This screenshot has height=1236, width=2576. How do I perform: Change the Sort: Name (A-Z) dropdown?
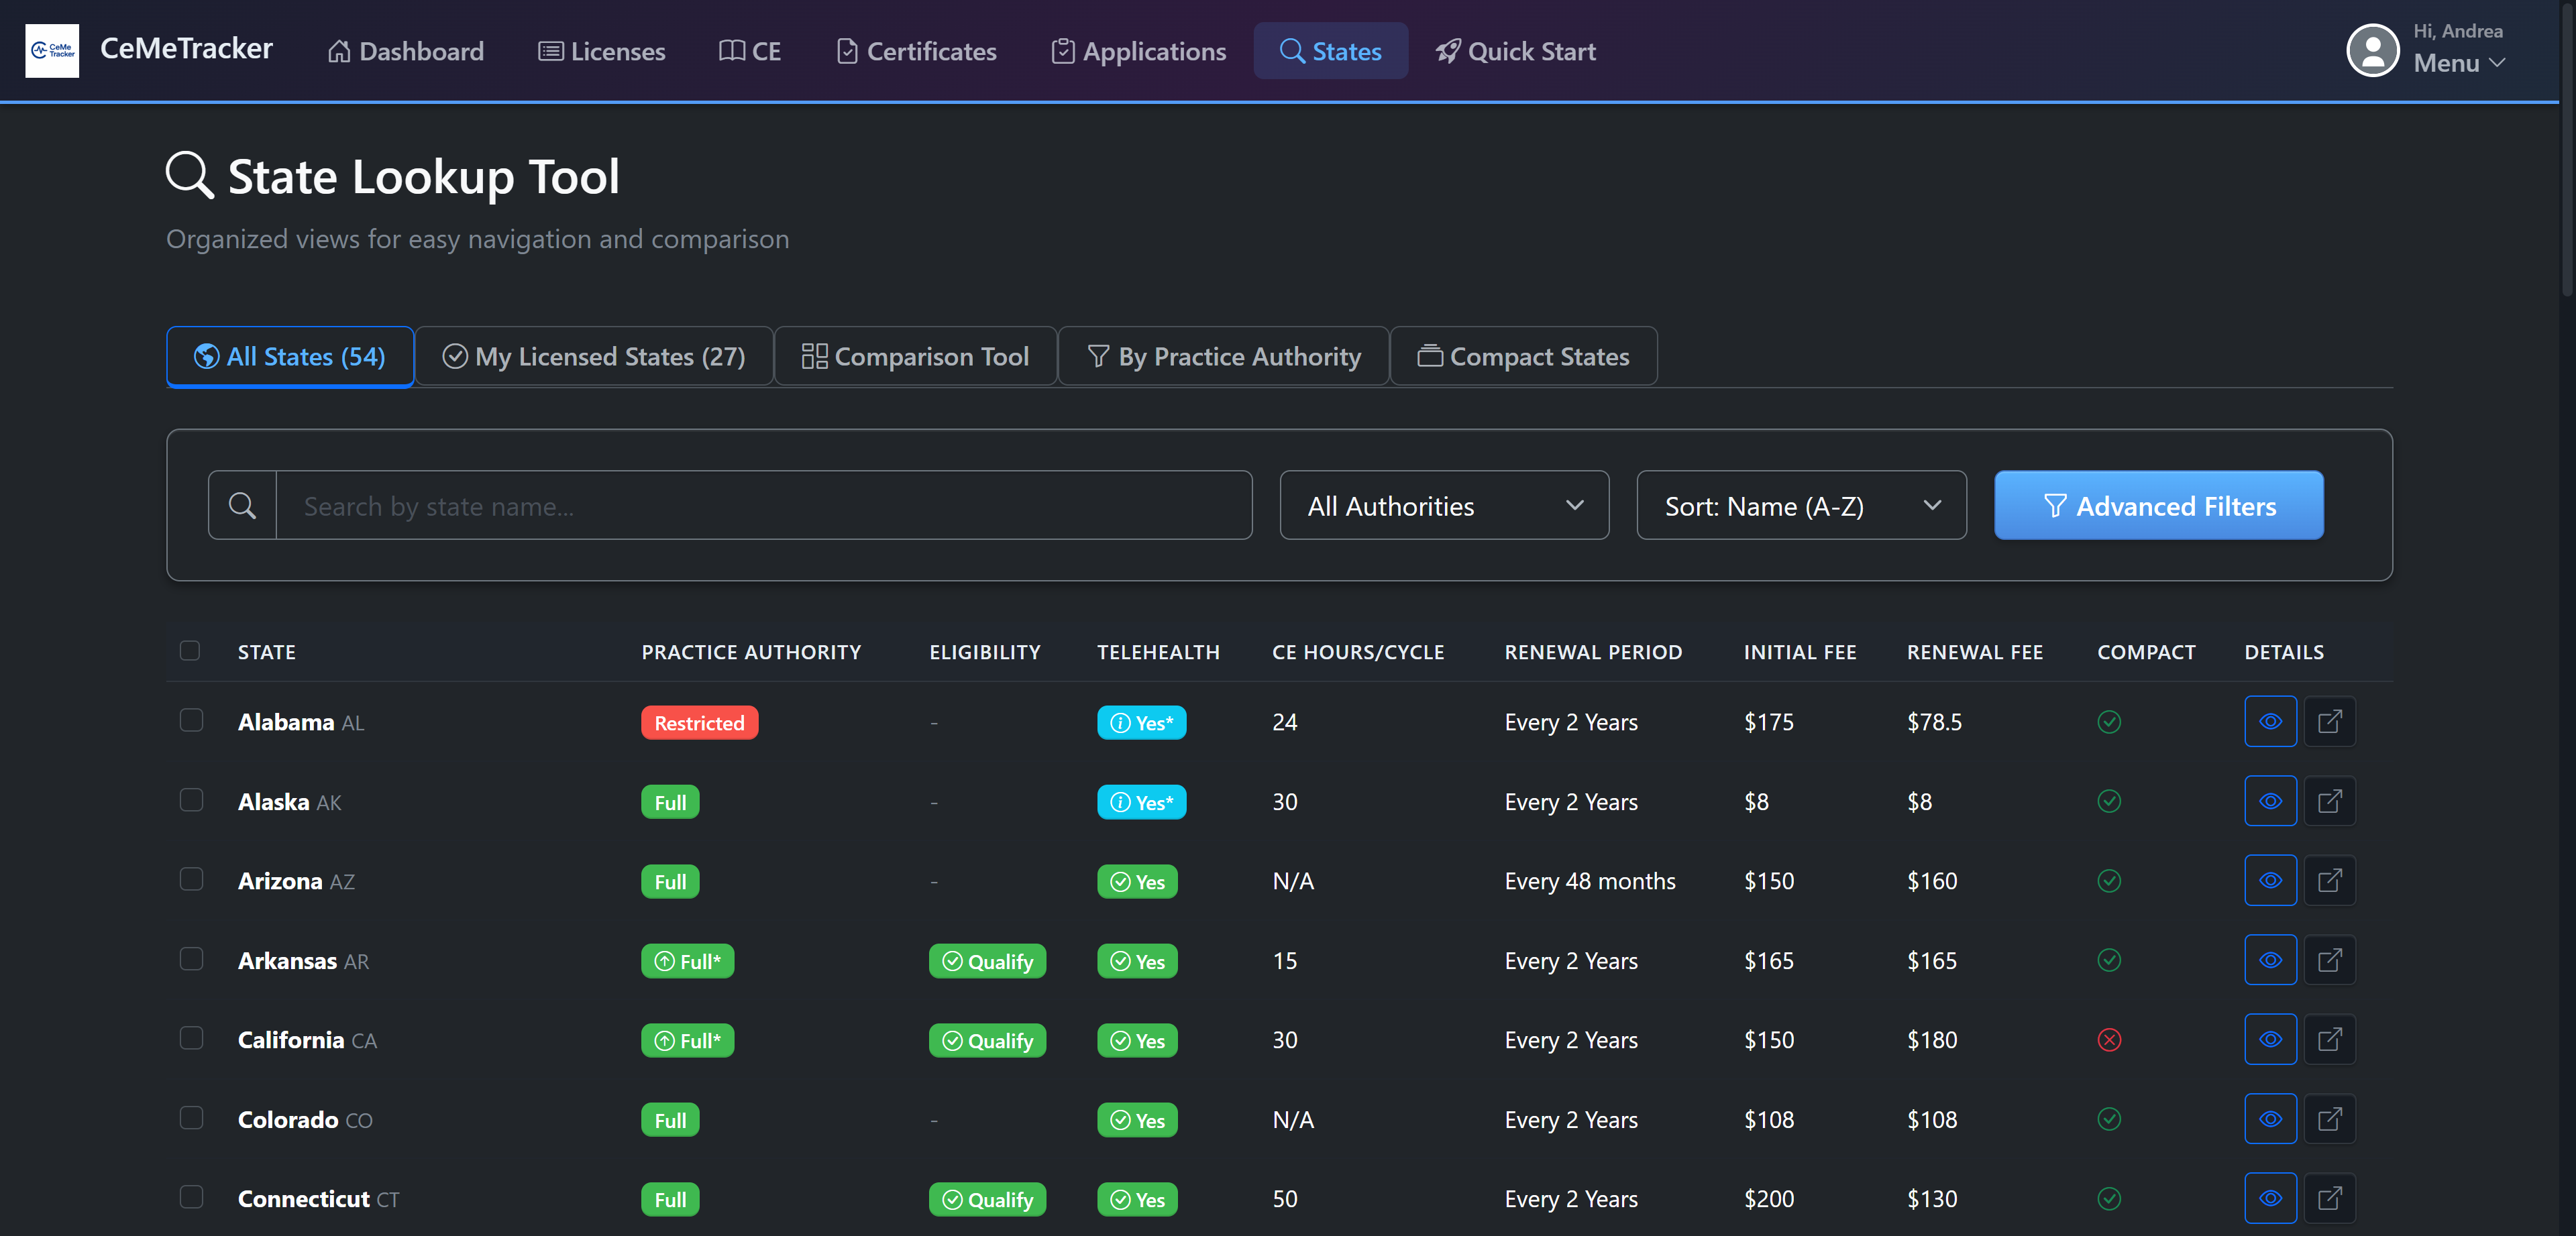(1800, 505)
